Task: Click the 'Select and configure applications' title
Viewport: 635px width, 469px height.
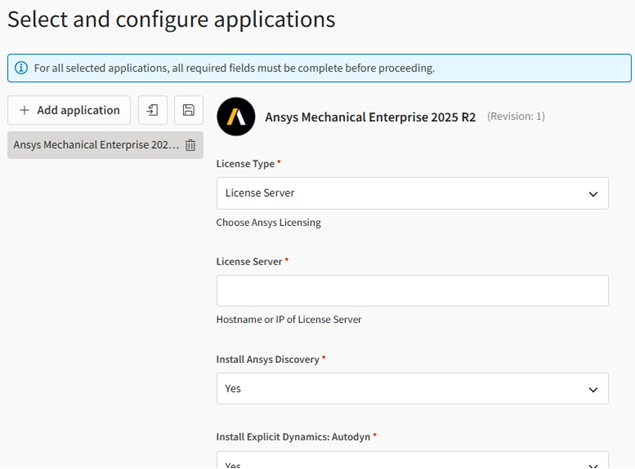Action: click(171, 19)
